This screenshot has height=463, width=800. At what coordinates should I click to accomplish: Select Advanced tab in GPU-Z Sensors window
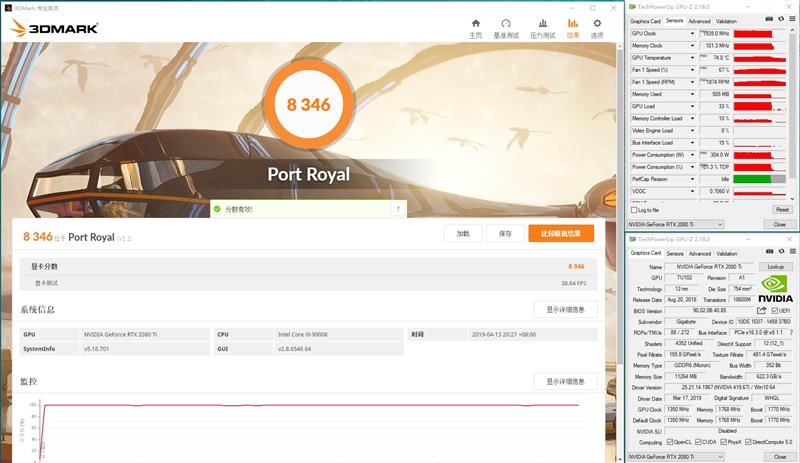[x=699, y=21]
